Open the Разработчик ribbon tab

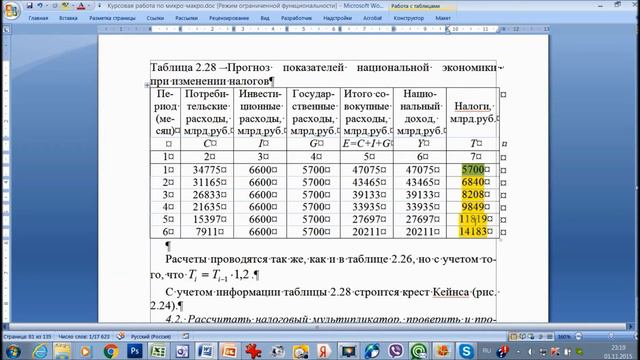pyautogui.click(x=296, y=18)
